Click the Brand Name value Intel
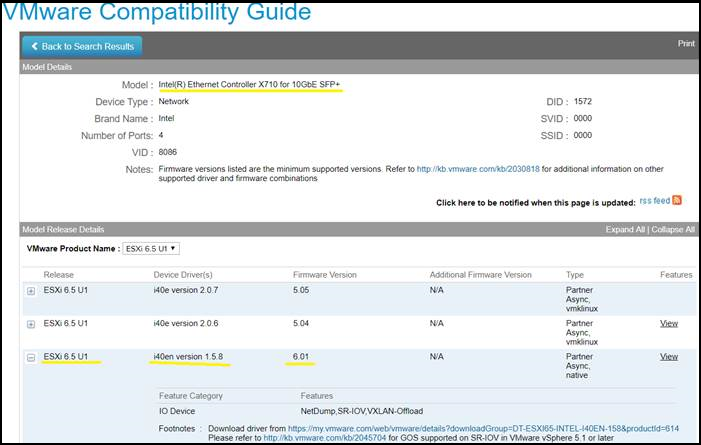The width and height of the screenshot is (701, 445). pos(166,119)
